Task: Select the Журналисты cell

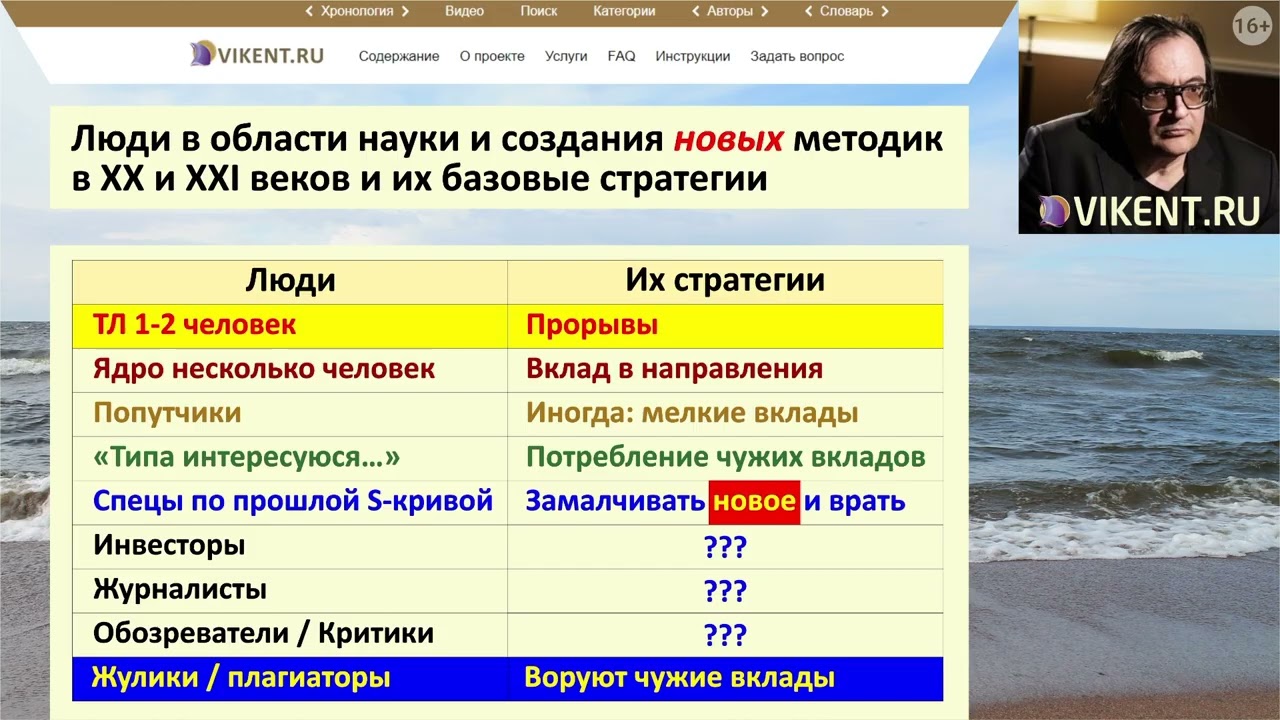Action: [290, 590]
